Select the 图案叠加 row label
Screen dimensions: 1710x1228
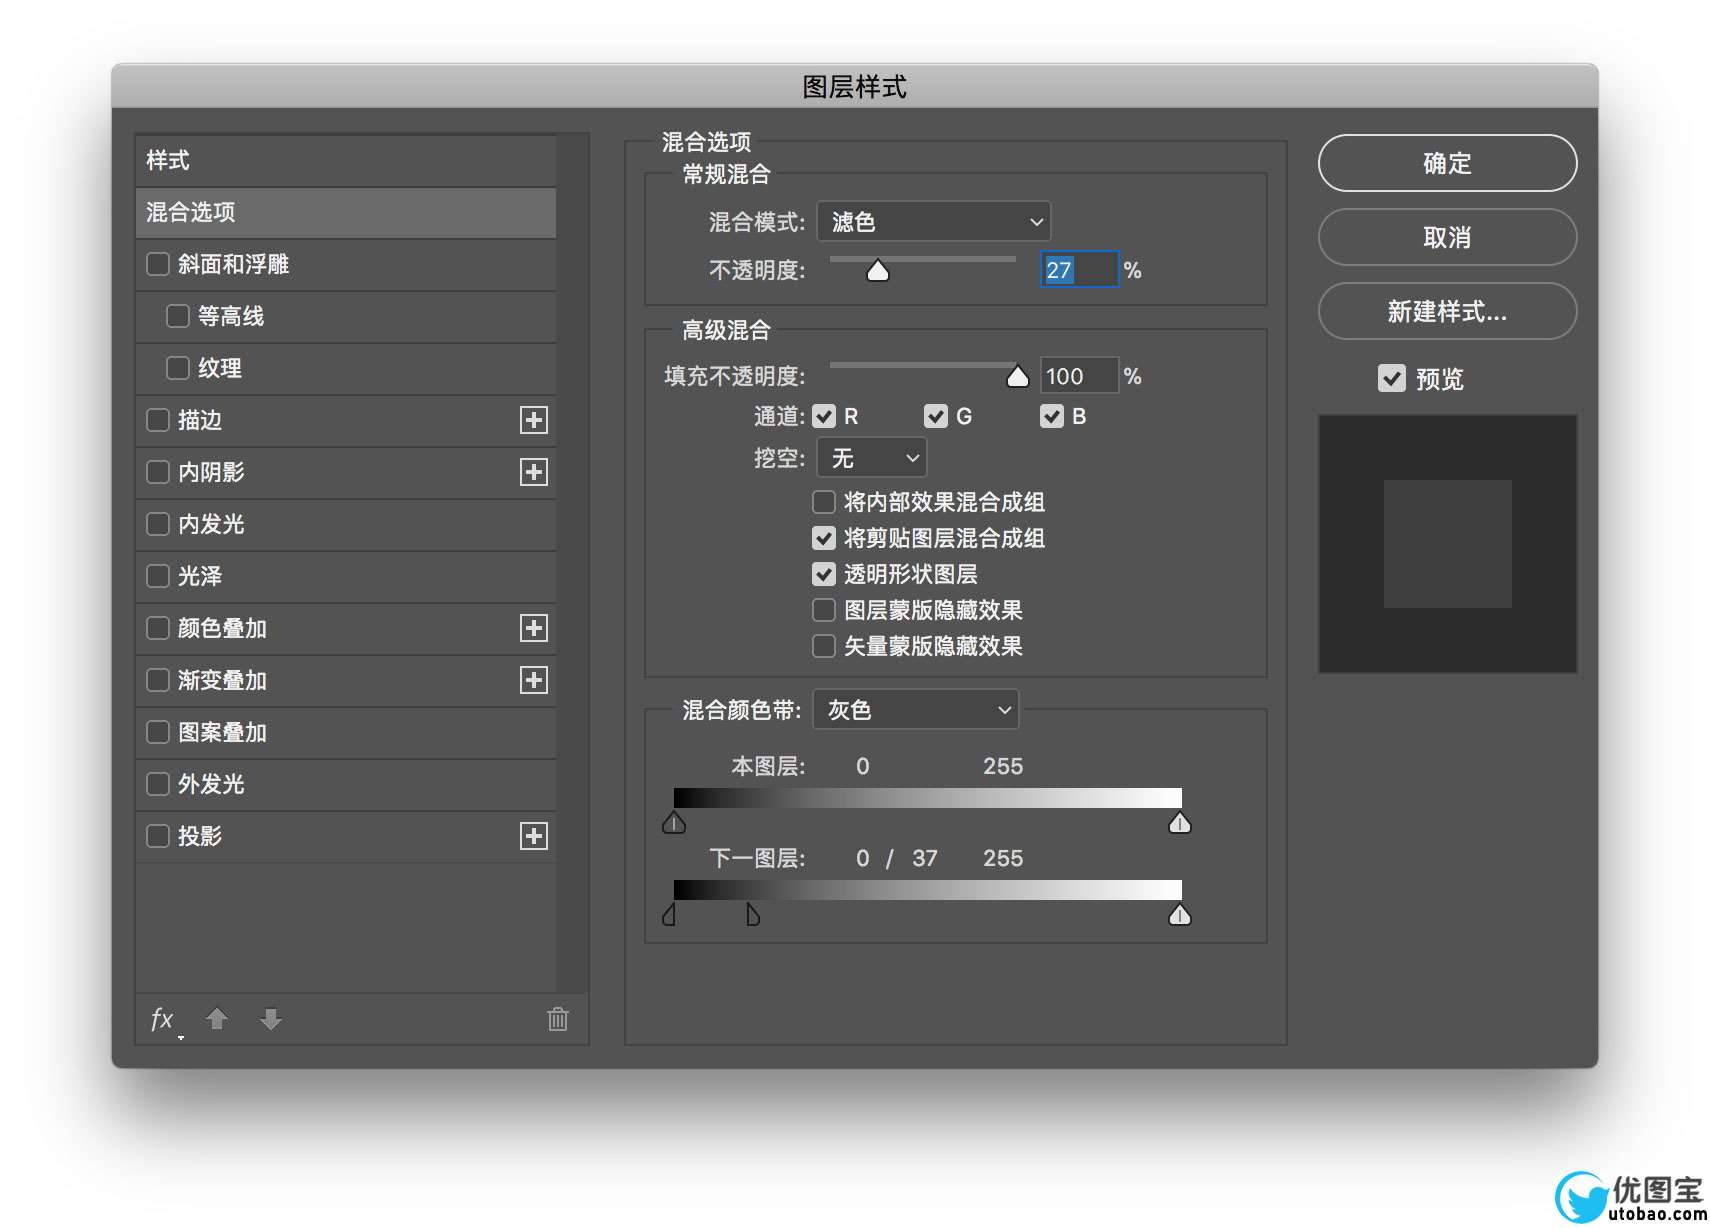[222, 732]
